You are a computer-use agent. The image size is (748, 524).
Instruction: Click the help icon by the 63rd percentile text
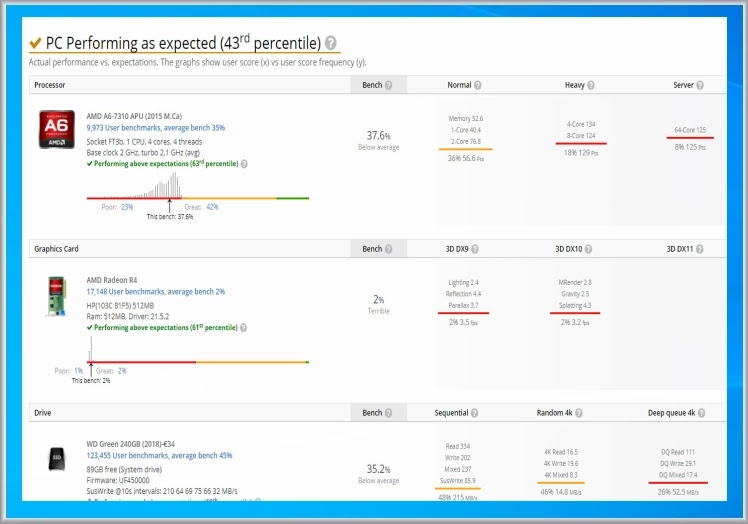click(244, 164)
